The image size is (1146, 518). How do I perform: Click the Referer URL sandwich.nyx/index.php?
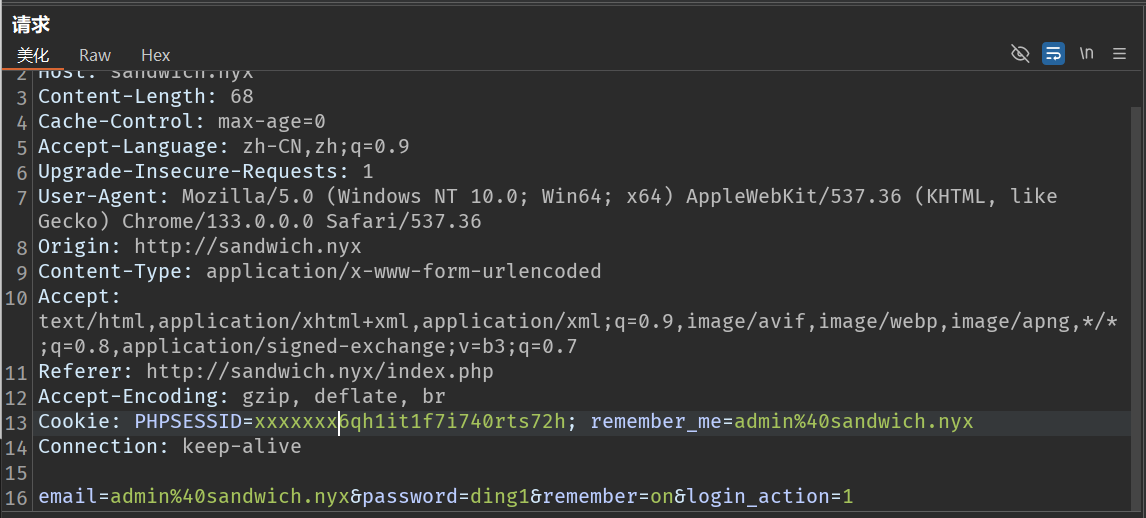tap(320, 372)
